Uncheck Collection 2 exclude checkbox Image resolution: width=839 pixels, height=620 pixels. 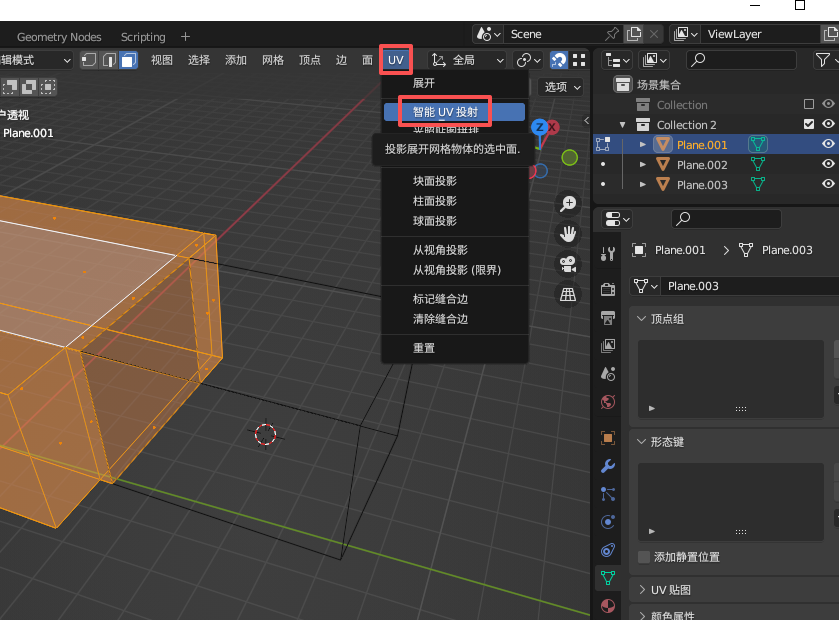809,125
